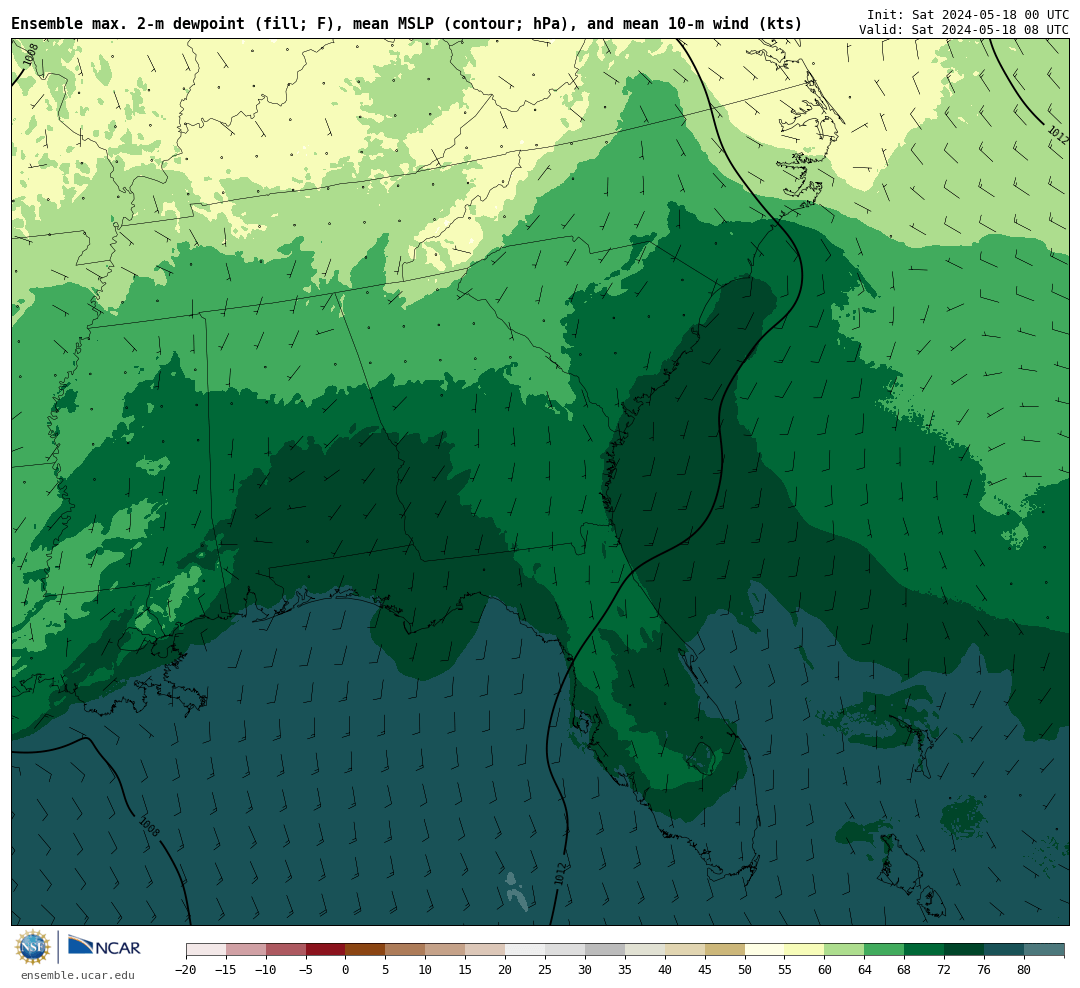The height and width of the screenshot is (988, 1080).
Task: Pick the above-80 teal colorbar swatch
Action: (x=1044, y=950)
